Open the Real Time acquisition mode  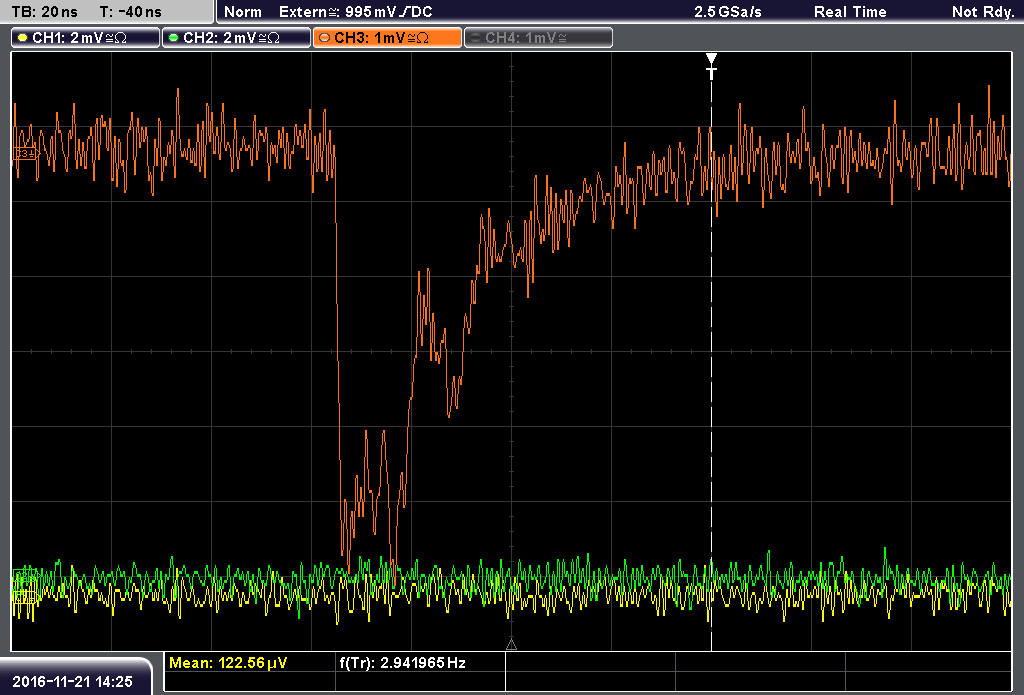850,12
